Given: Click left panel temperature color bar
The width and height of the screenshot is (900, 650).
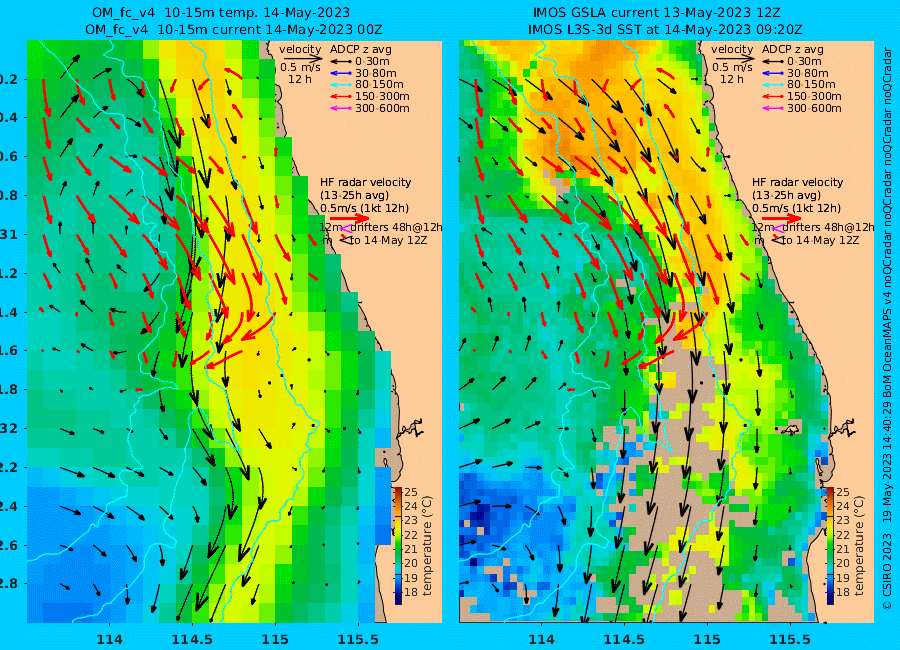Looking at the screenshot, I should [398, 546].
